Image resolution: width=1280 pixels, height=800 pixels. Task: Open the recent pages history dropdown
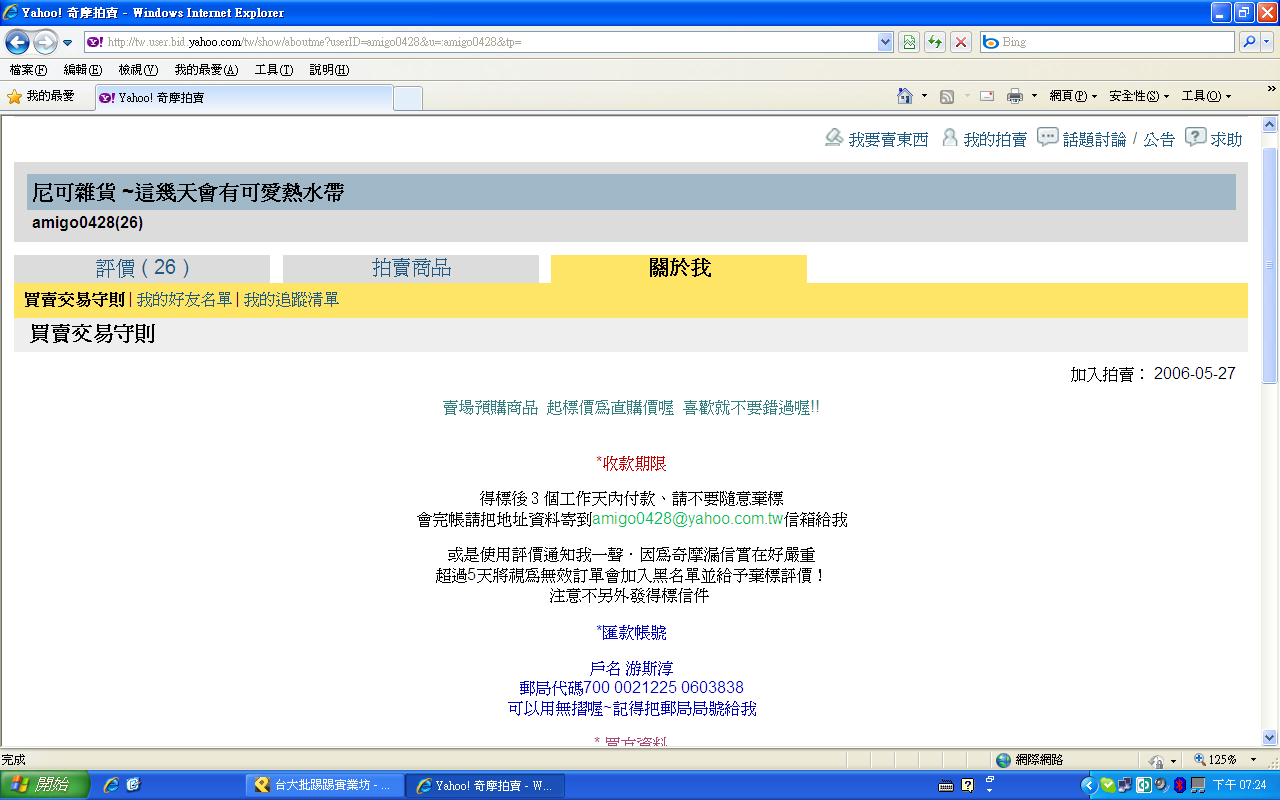tap(67, 43)
